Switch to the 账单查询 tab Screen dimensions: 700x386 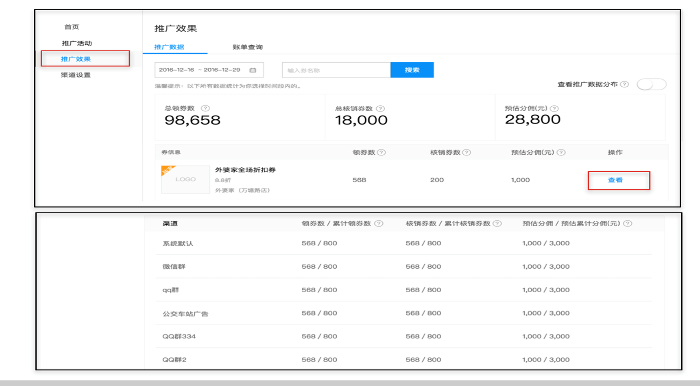248,47
